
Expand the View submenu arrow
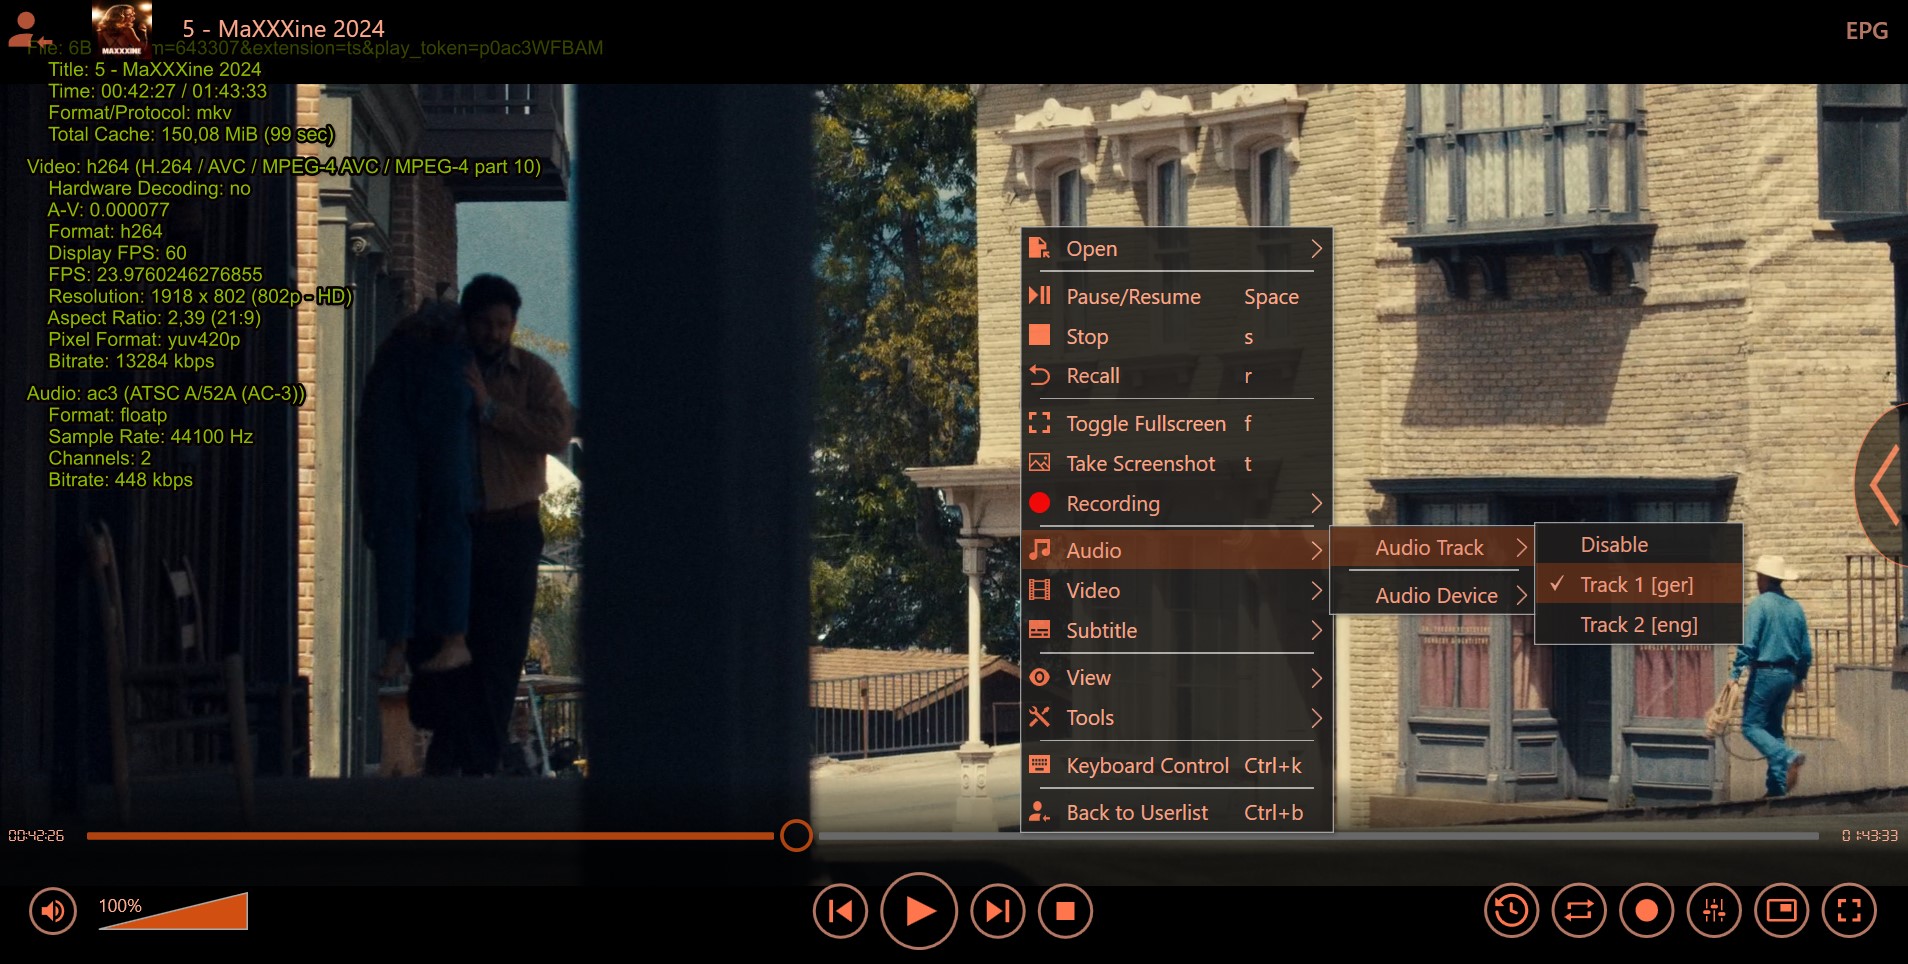pos(1316,677)
